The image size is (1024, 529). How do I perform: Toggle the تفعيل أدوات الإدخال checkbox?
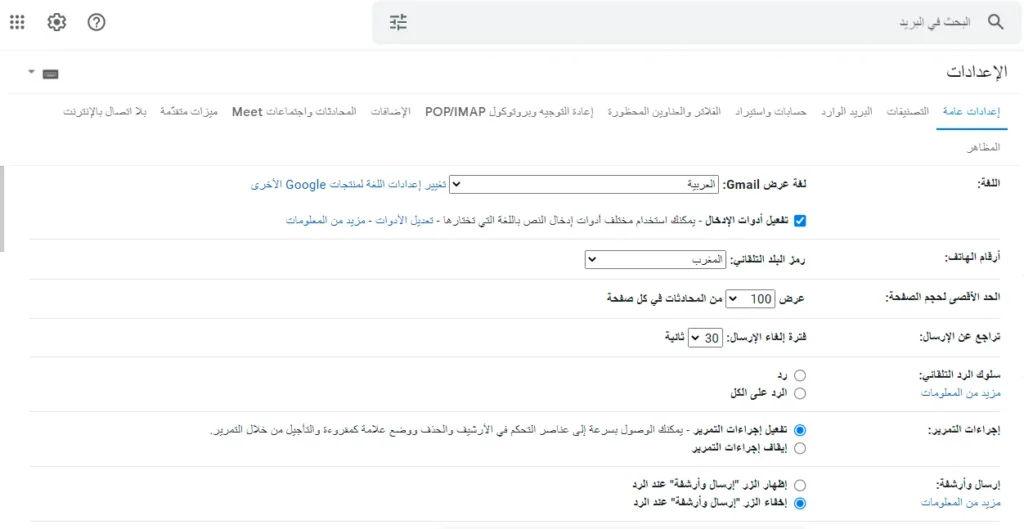[x=800, y=221]
